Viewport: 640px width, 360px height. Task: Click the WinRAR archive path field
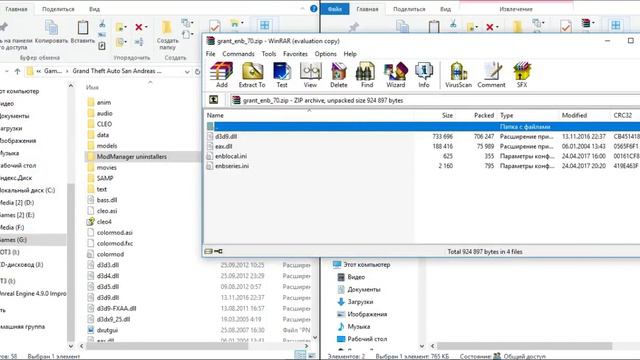[x=435, y=100]
